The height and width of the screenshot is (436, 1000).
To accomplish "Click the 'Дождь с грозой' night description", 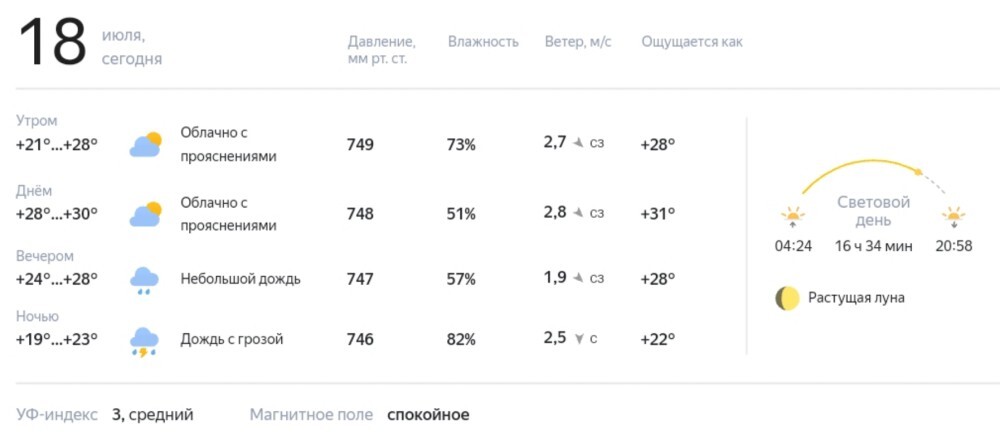I will 232,339.
